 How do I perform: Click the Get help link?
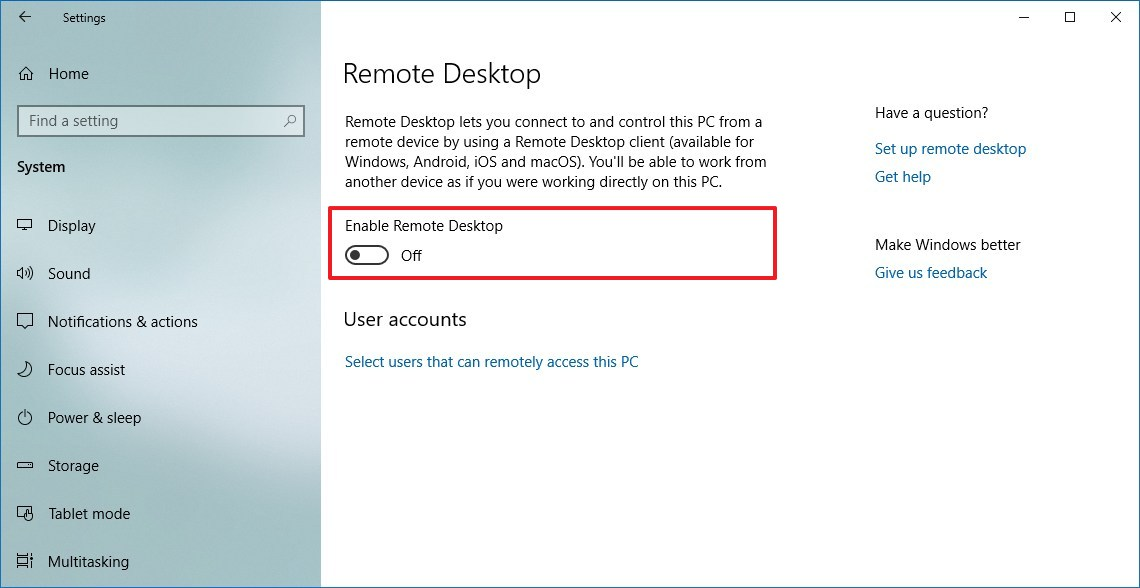tap(902, 177)
